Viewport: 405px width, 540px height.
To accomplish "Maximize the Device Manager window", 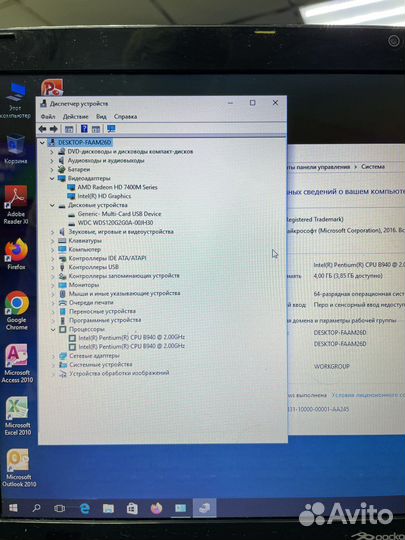I will (x=252, y=103).
